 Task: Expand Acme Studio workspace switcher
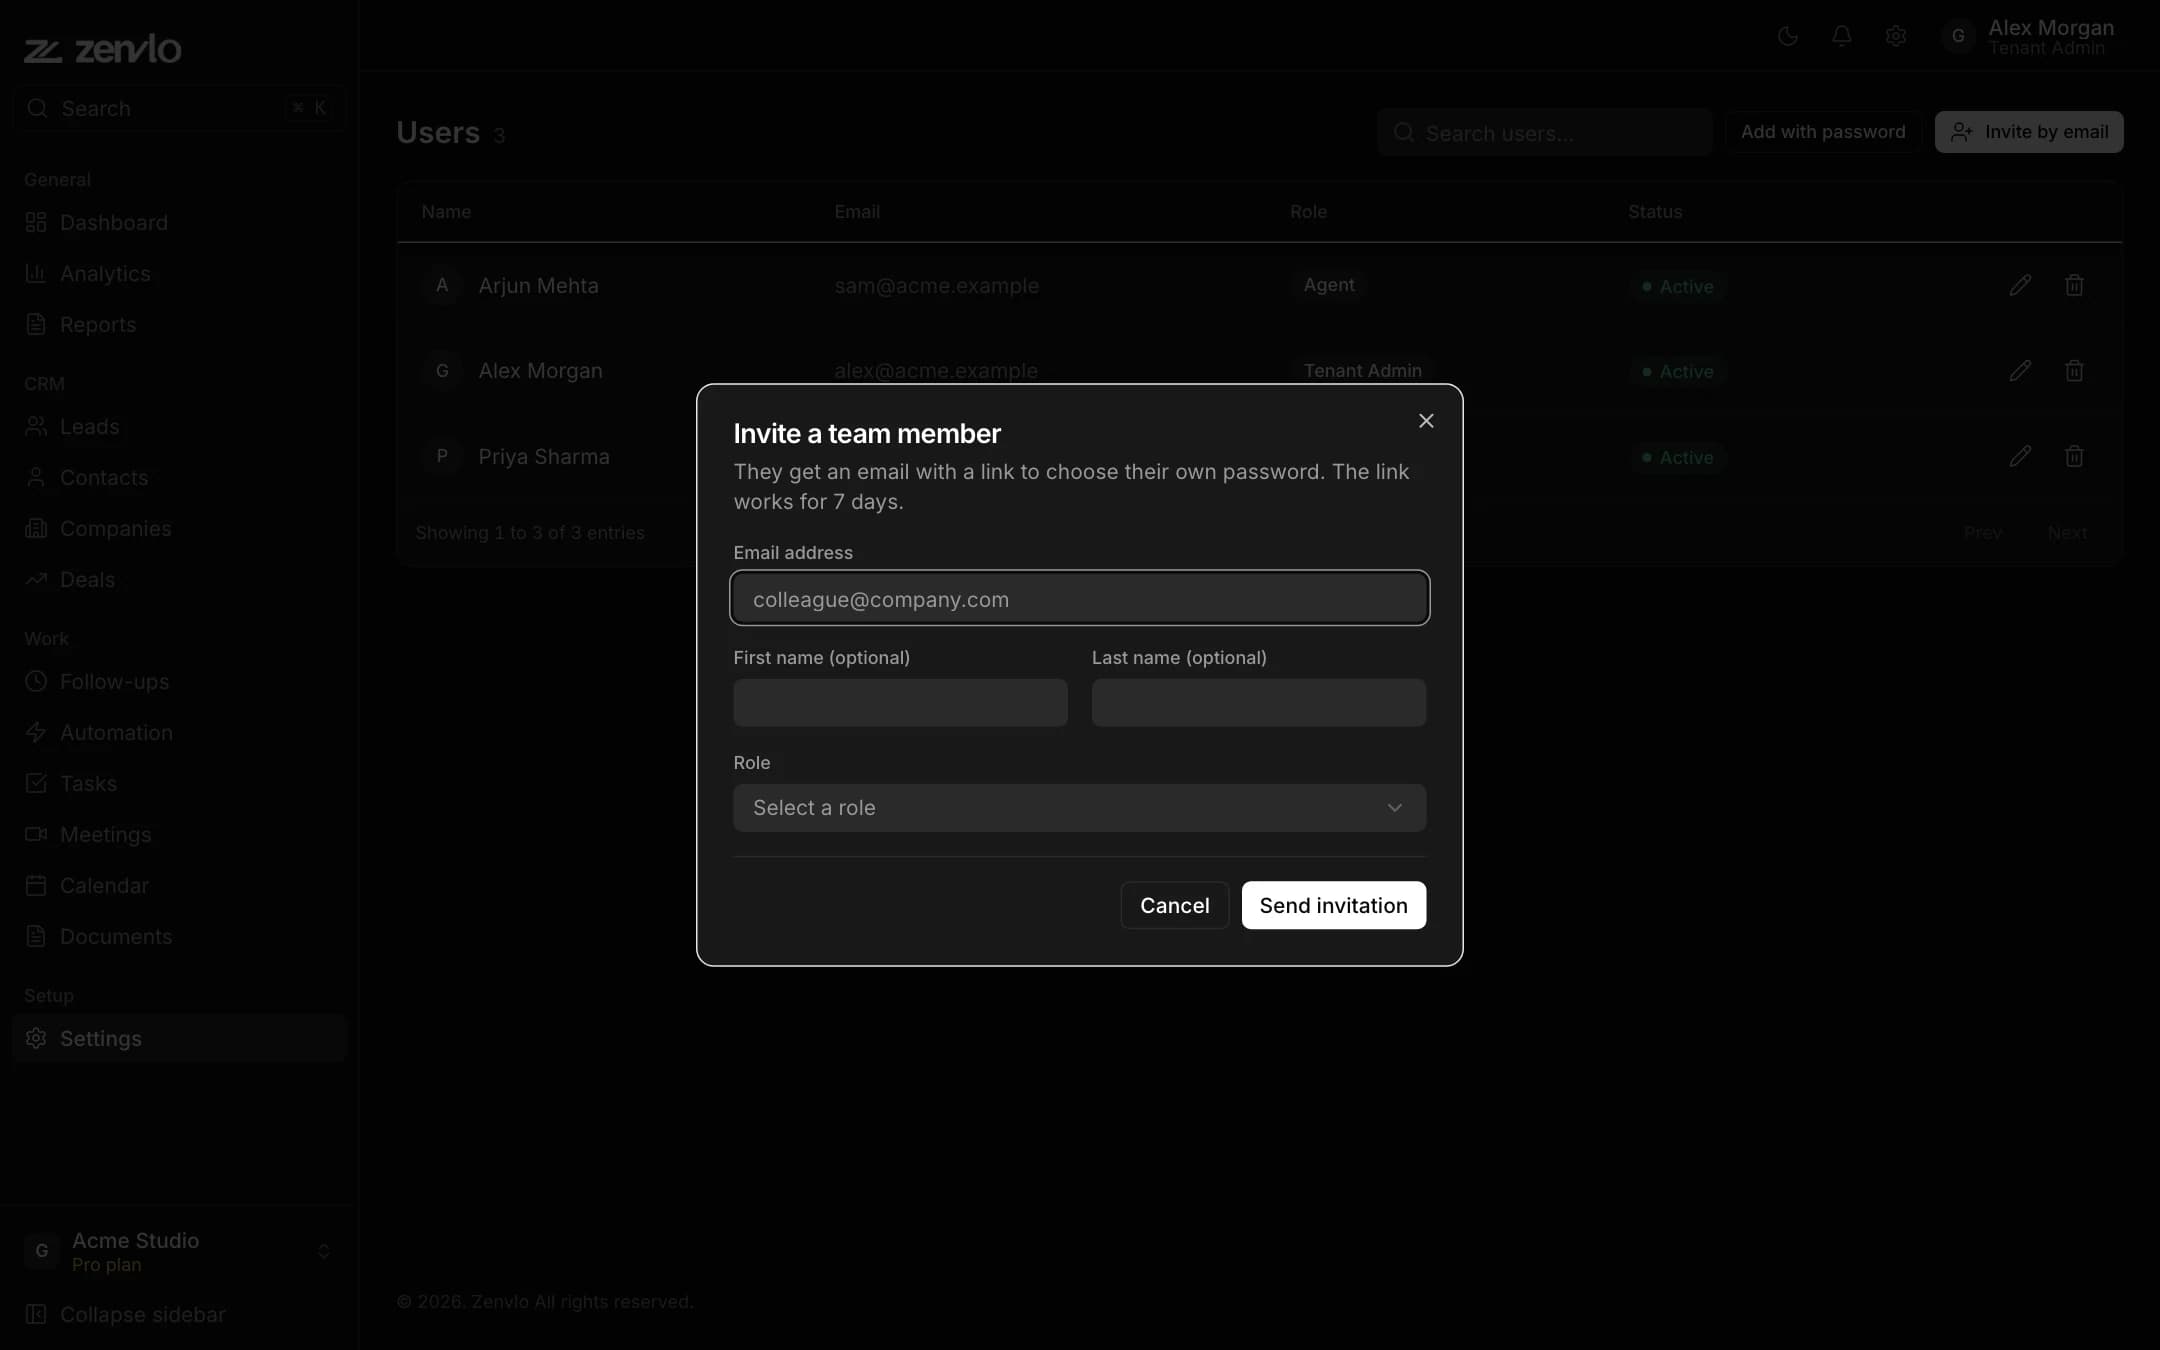pyautogui.click(x=179, y=1251)
